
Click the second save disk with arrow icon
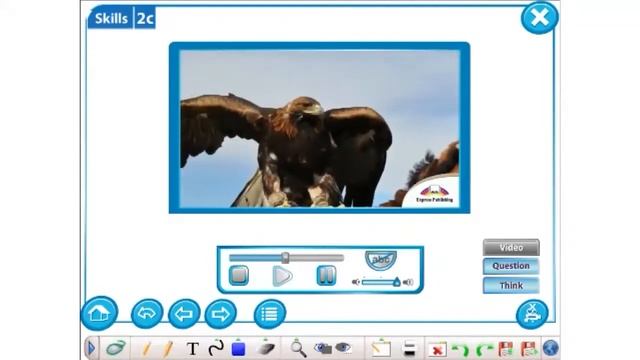(x=529, y=349)
